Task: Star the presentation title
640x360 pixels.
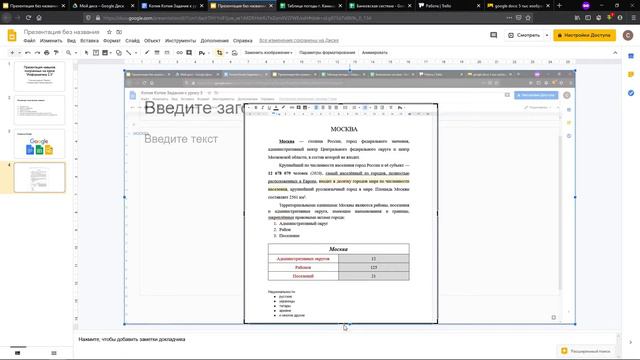Action: click(109, 32)
